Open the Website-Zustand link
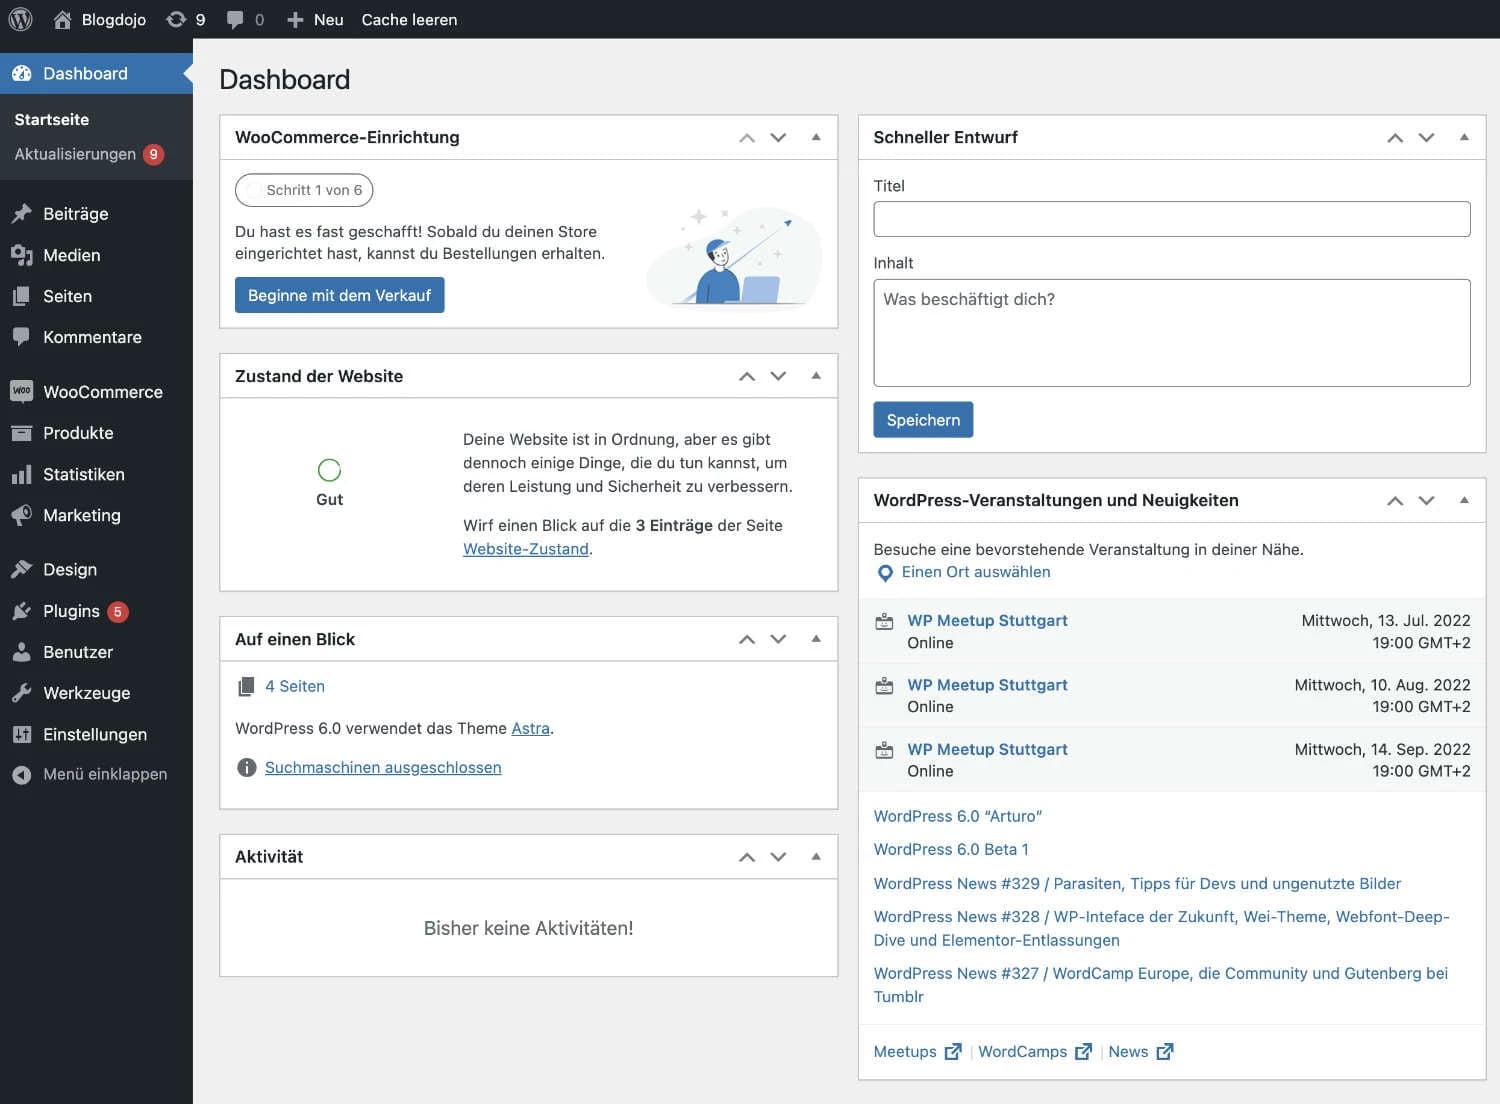 click(526, 548)
